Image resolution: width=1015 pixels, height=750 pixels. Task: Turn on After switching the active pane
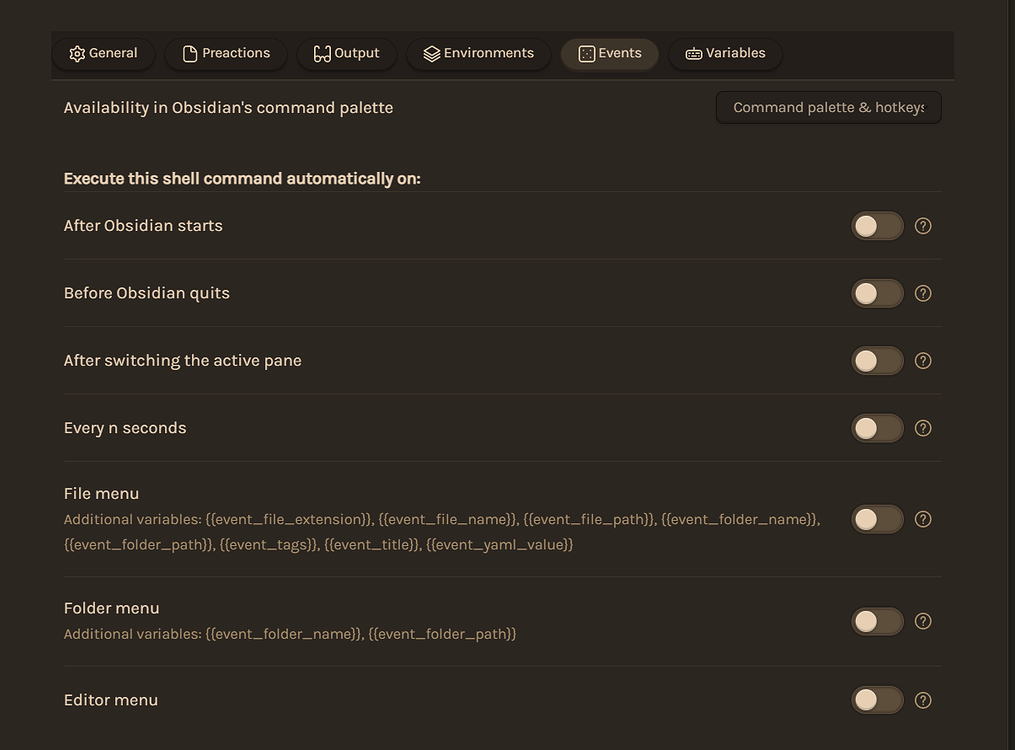[877, 361]
